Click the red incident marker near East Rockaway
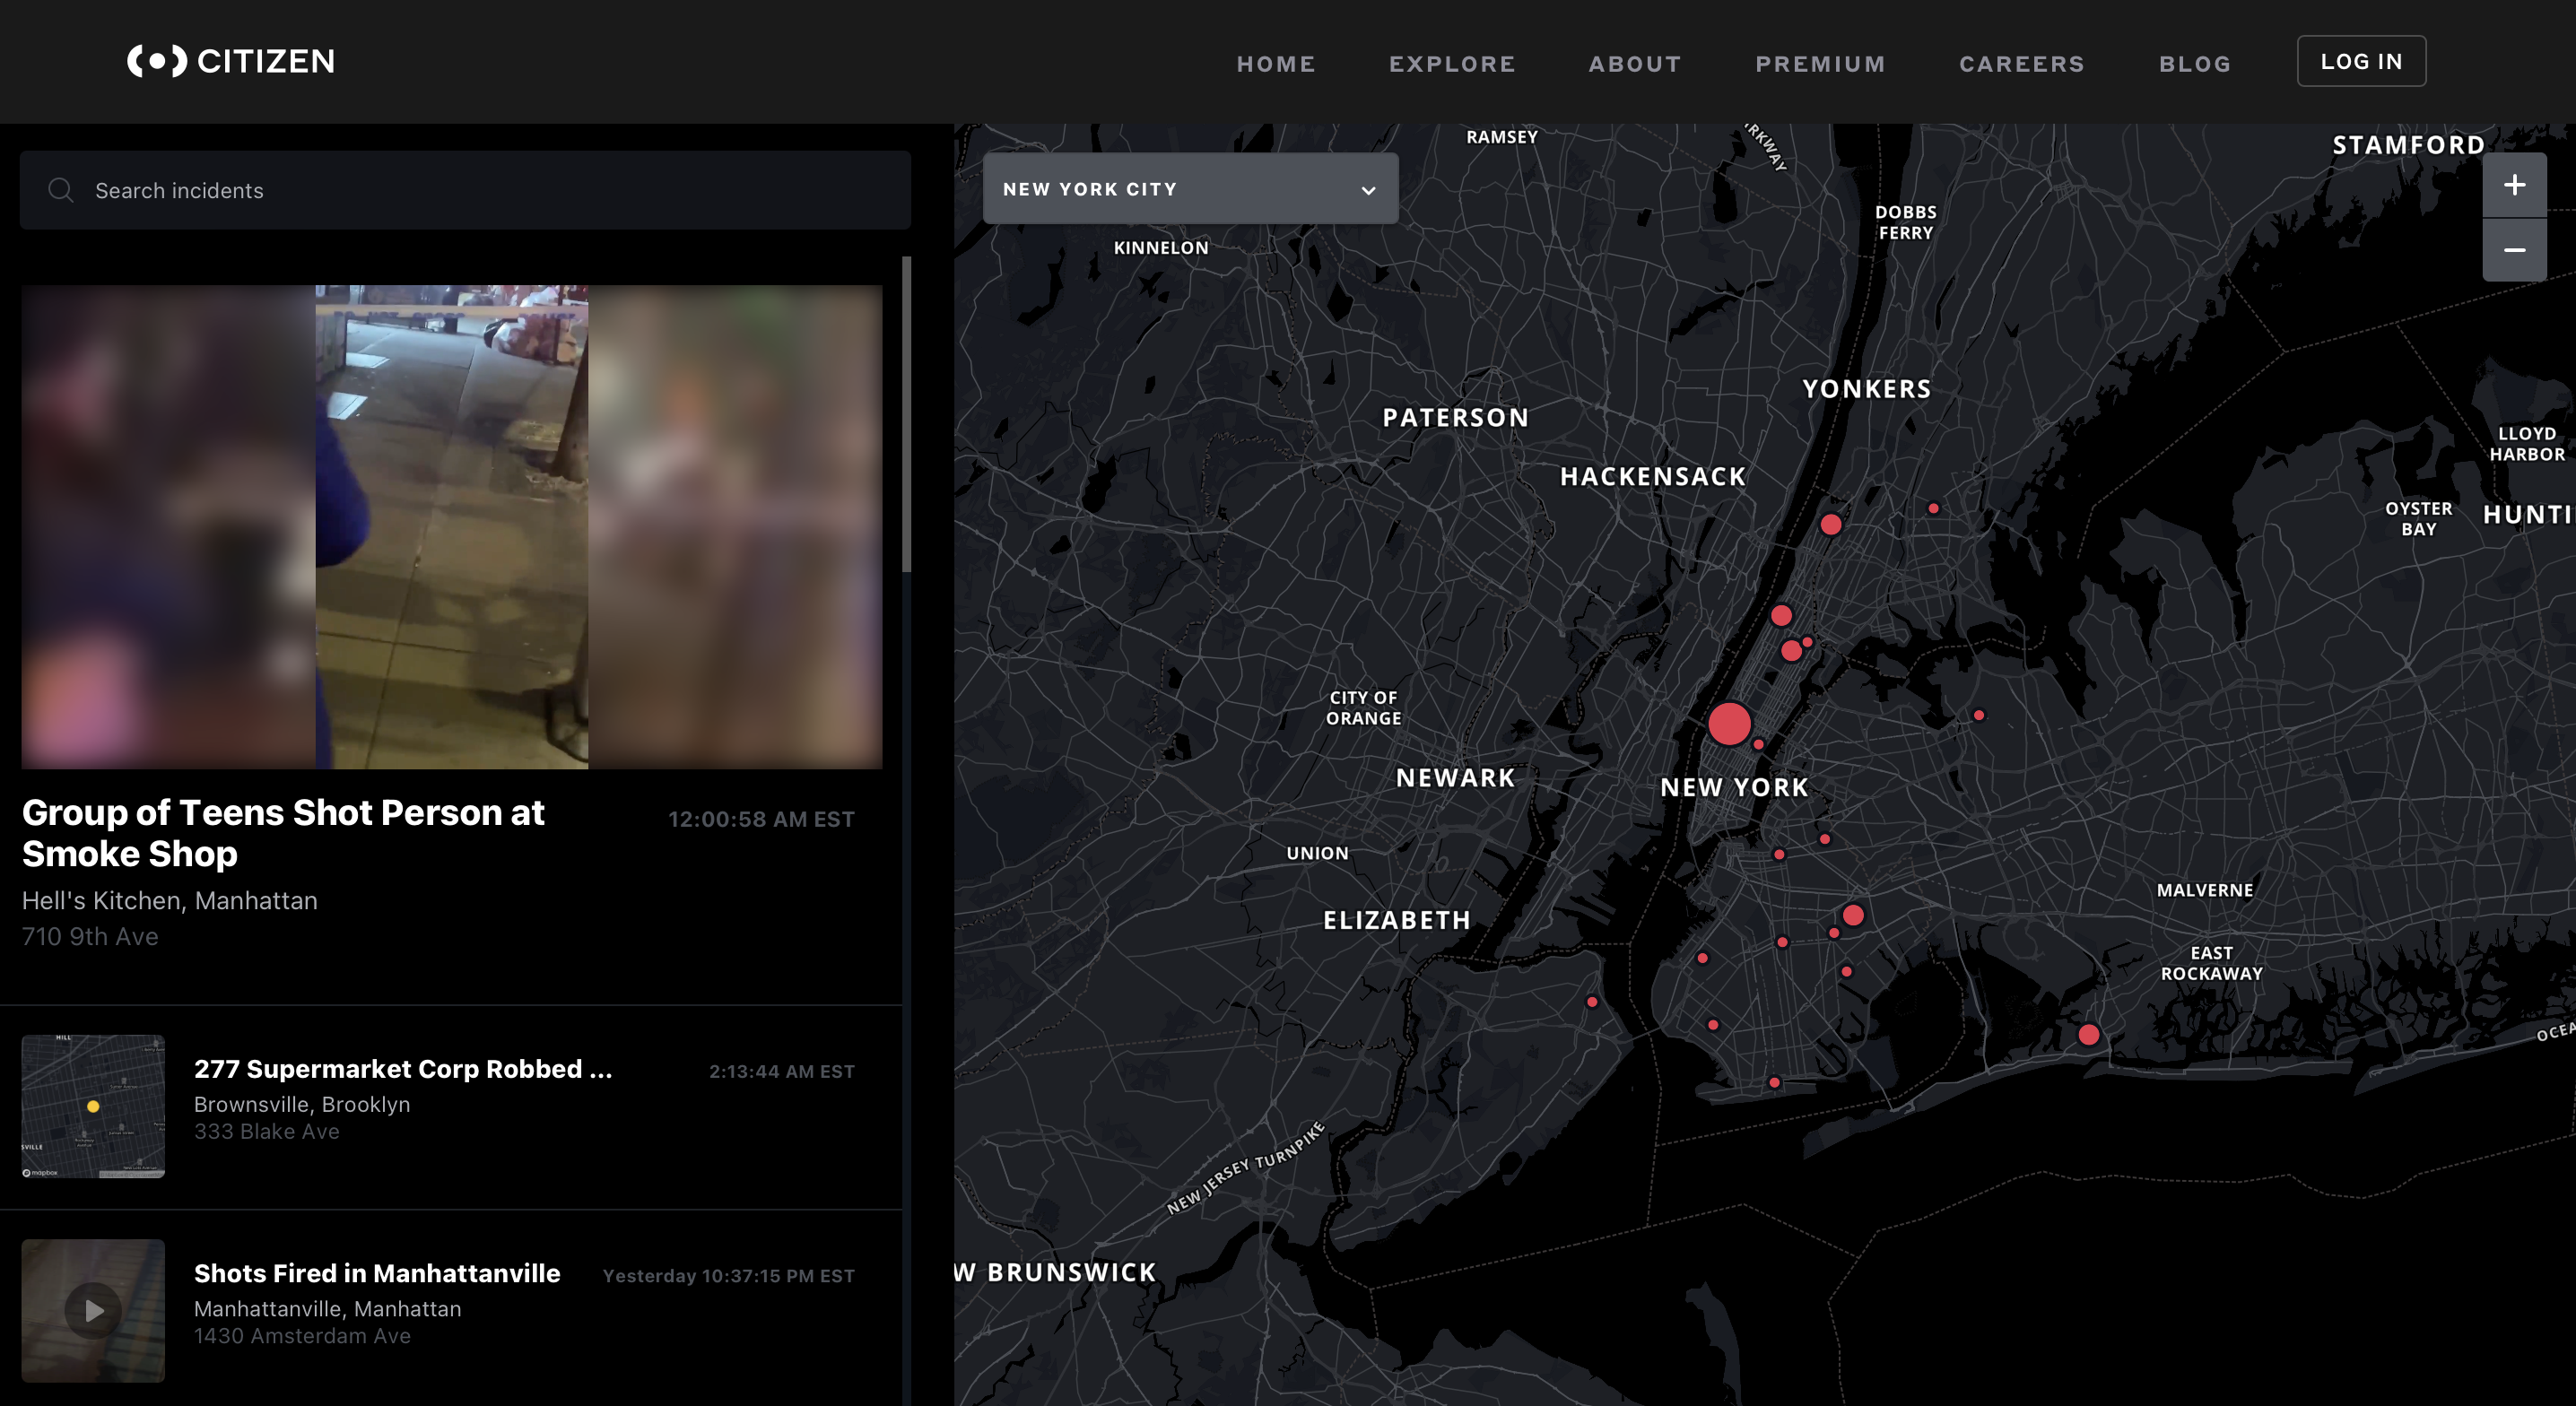This screenshot has height=1406, width=2576. [2088, 1035]
